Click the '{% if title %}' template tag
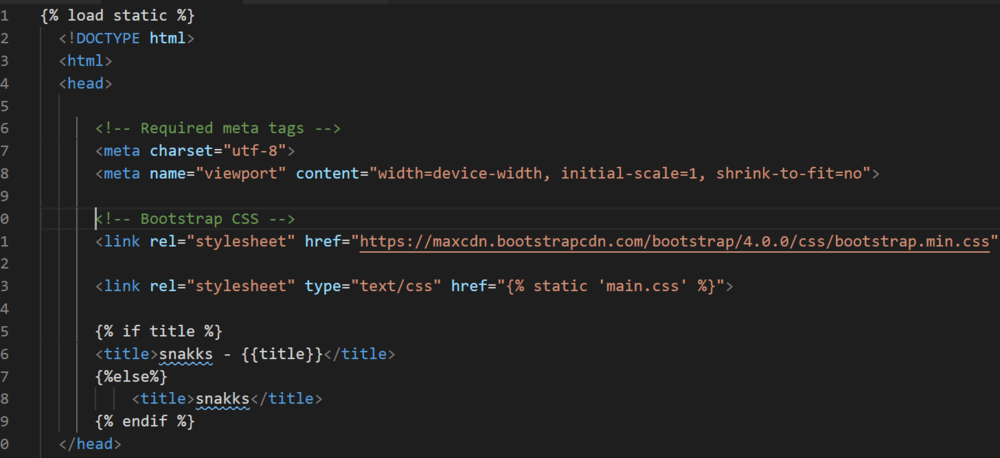Image resolution: width=1000 pixels, height=458 pixels. point(158,331)
